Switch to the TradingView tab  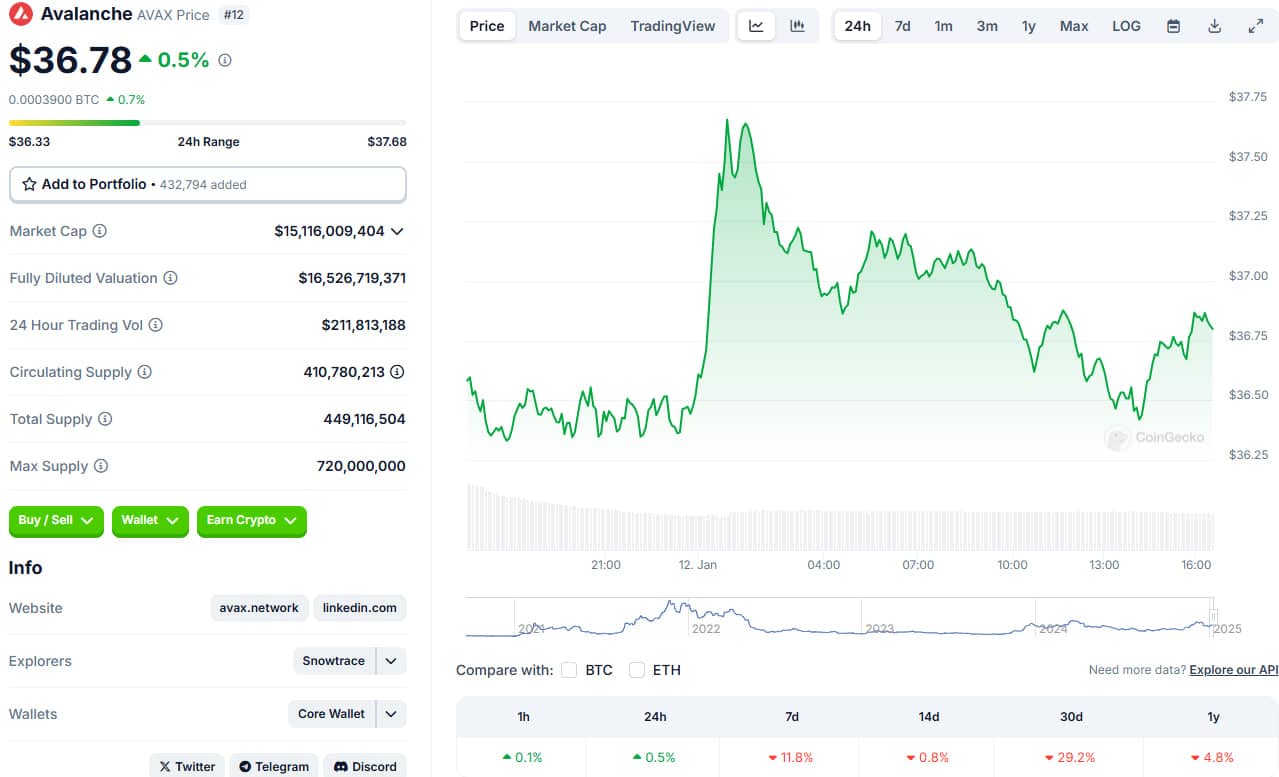(x=673, y=26)
